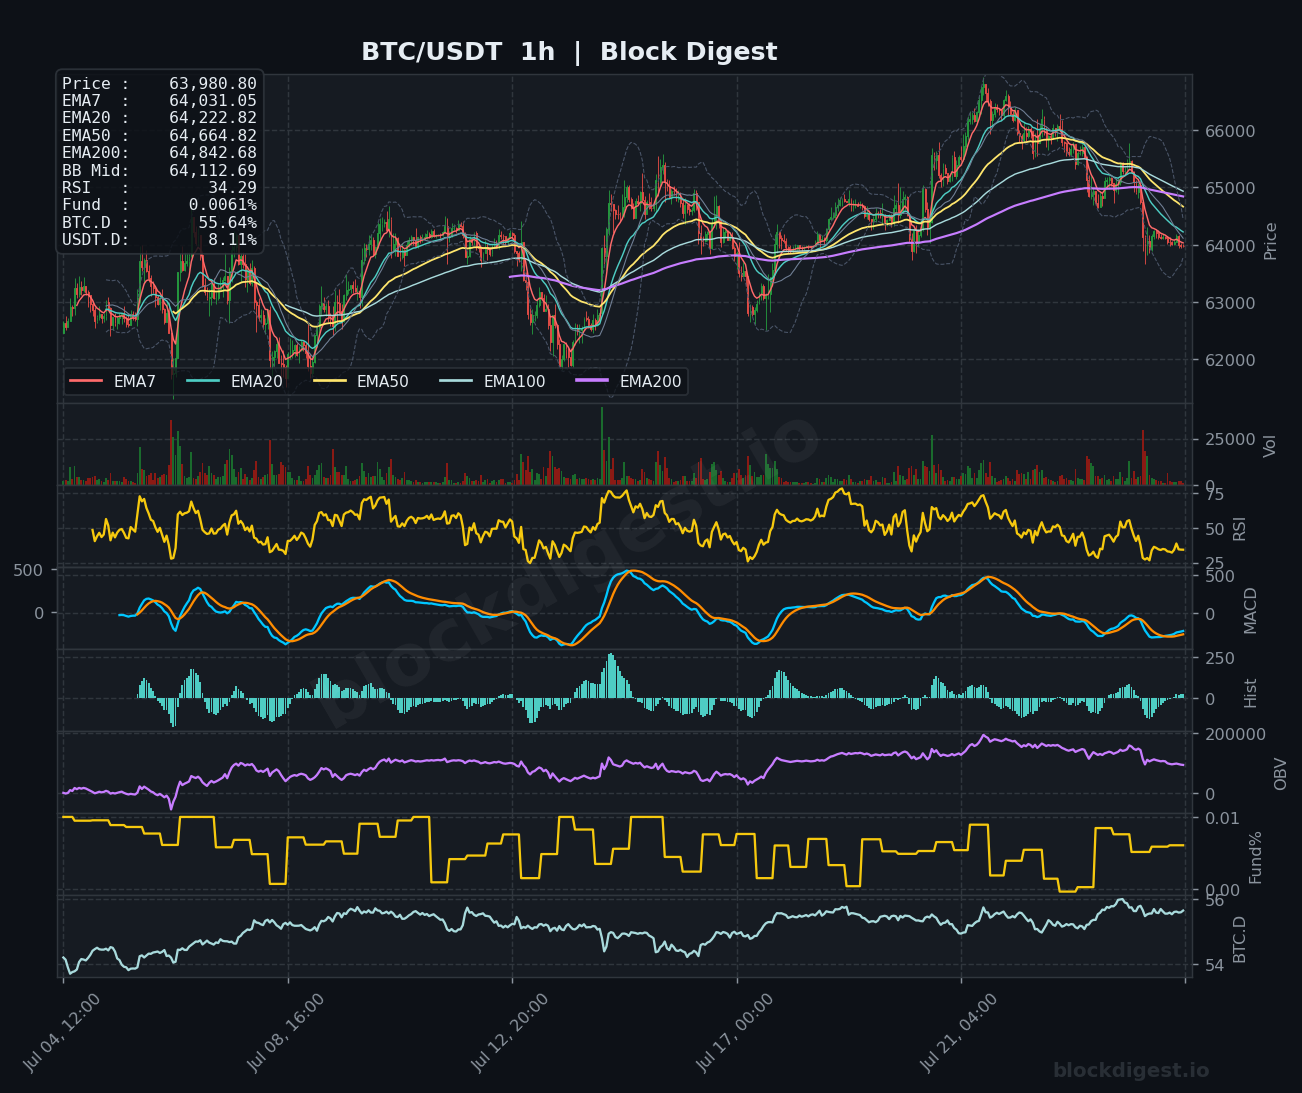Screen dimensions: 1302x1093
Task: Click the OBV axis title
Action: pos(1281,773)
